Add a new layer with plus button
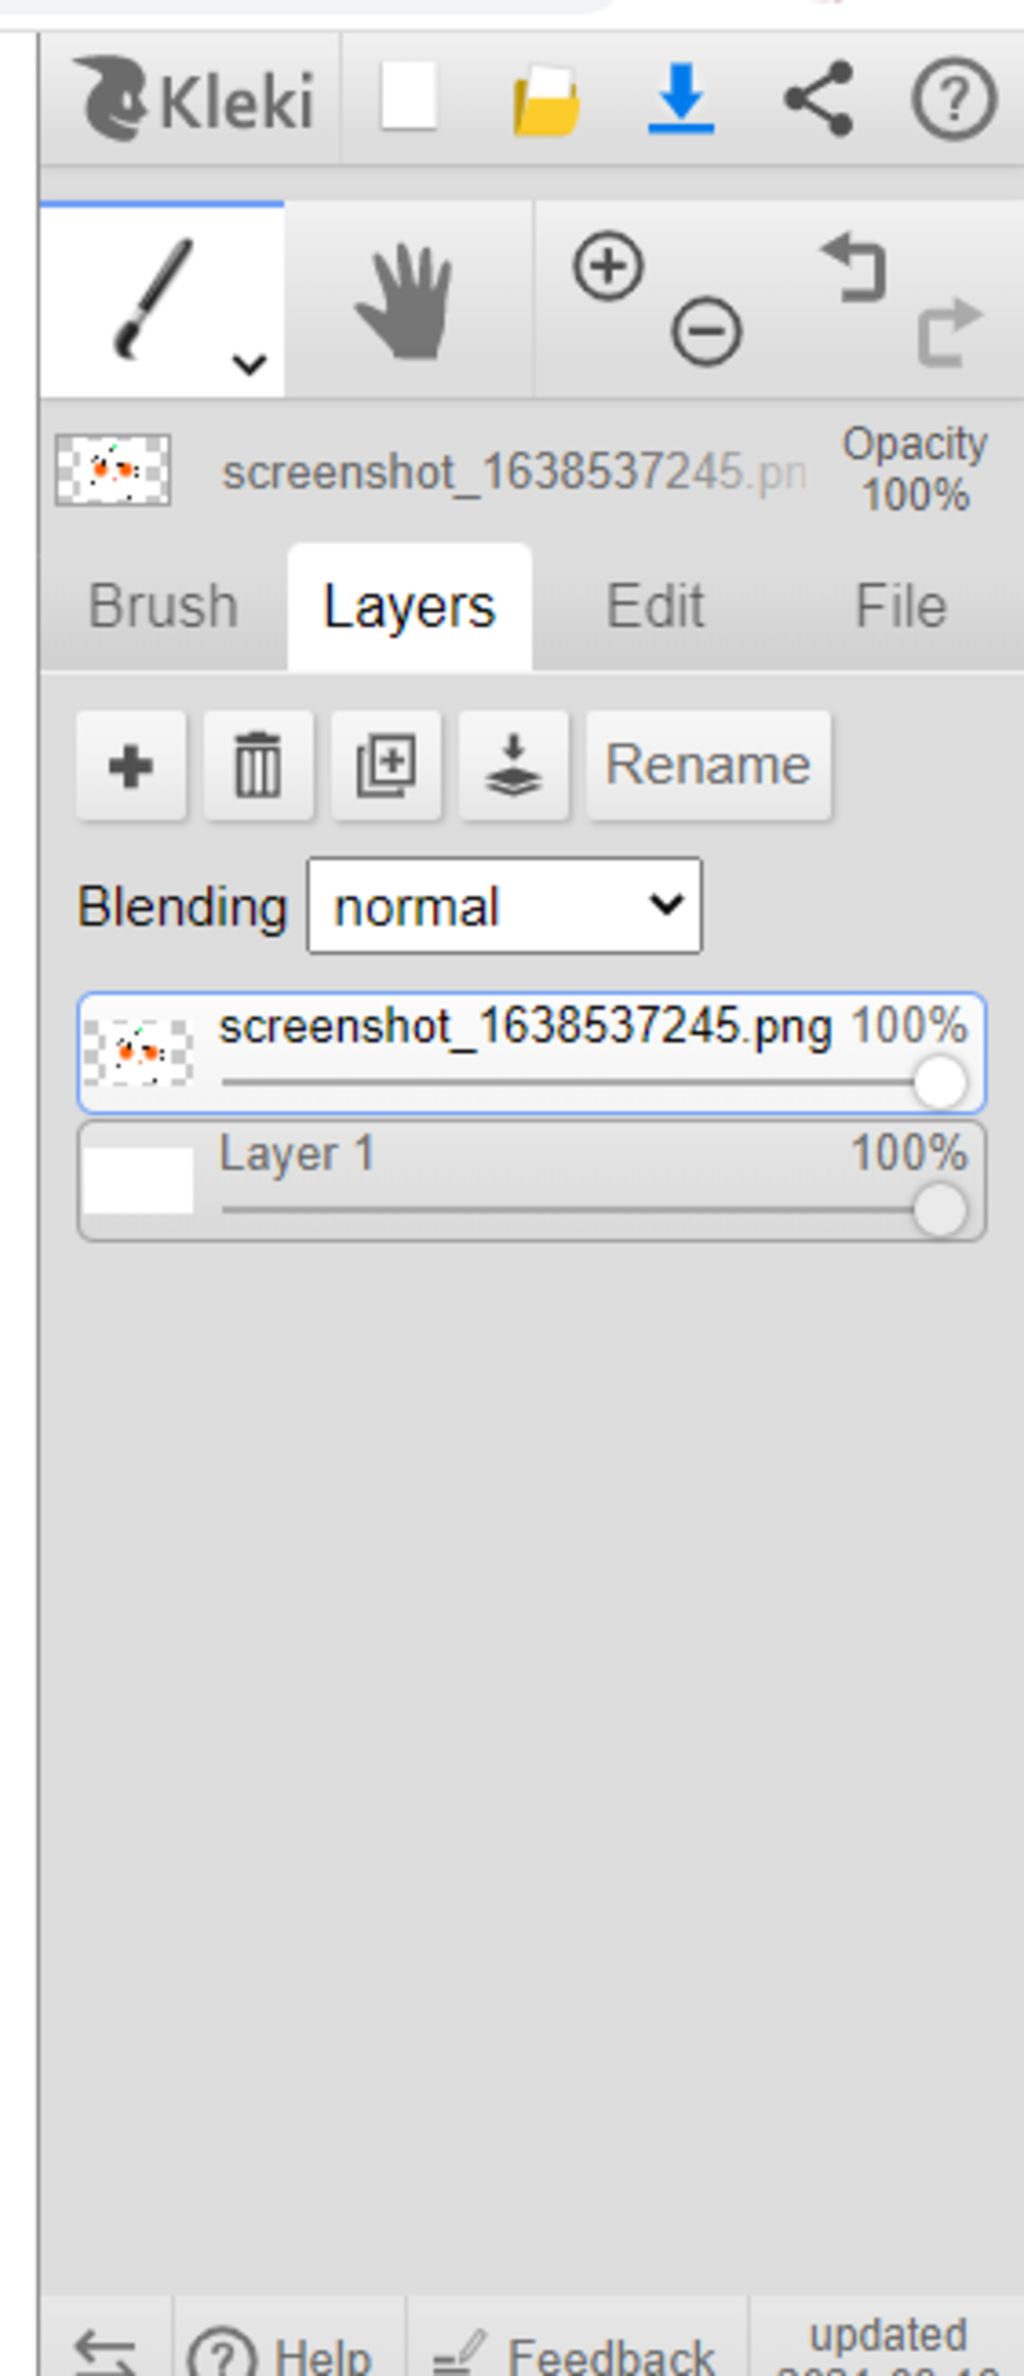 (131, 766)
